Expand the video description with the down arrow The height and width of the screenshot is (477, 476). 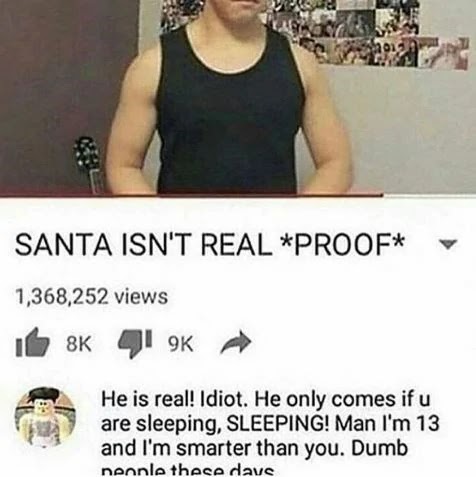coord(447,244)
